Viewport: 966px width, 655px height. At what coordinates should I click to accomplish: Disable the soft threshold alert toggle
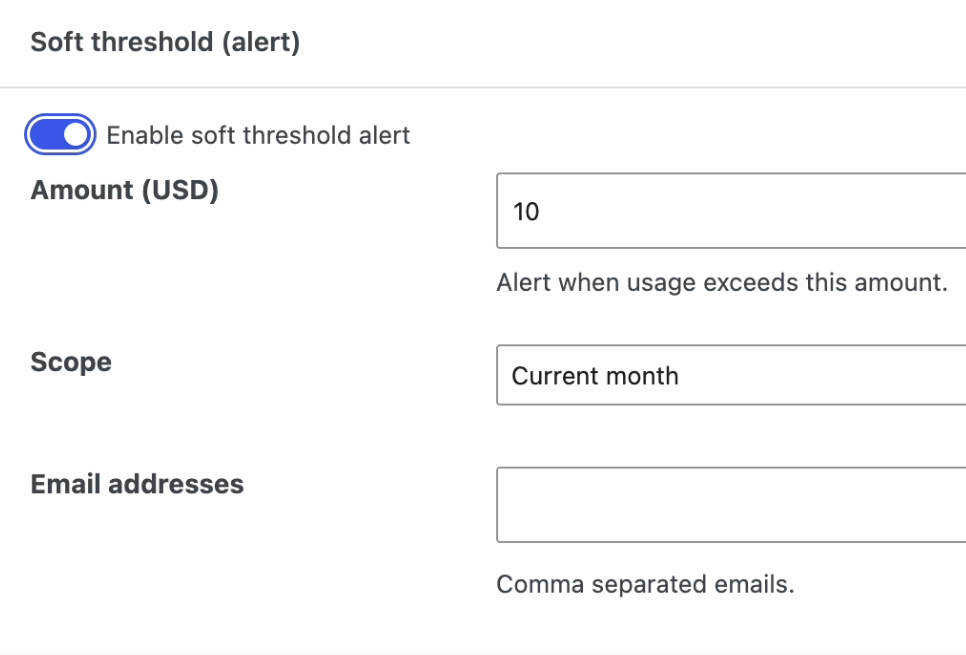(x=59, y=134)
